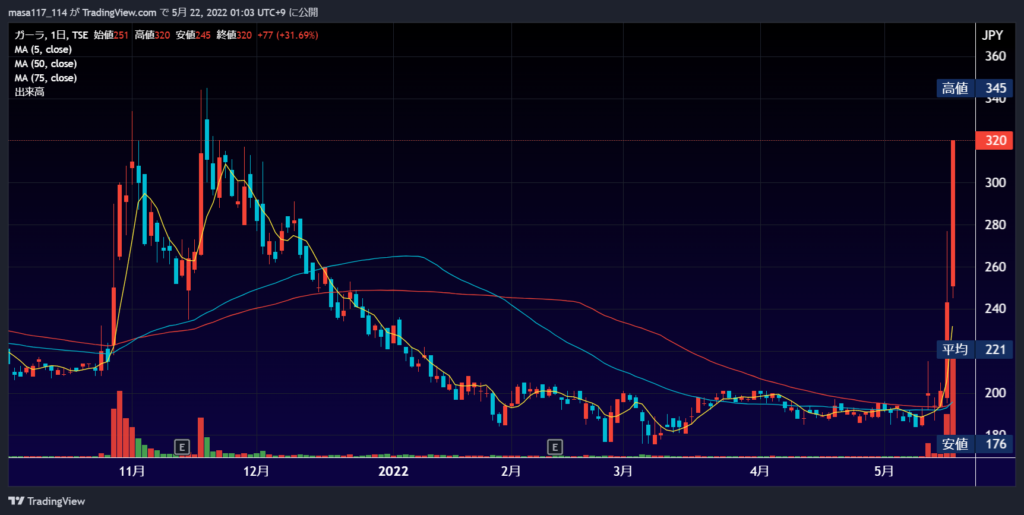The image size is (1024, 515).
Task: Click the 280 value on price axis
Action: coord(995,225)
